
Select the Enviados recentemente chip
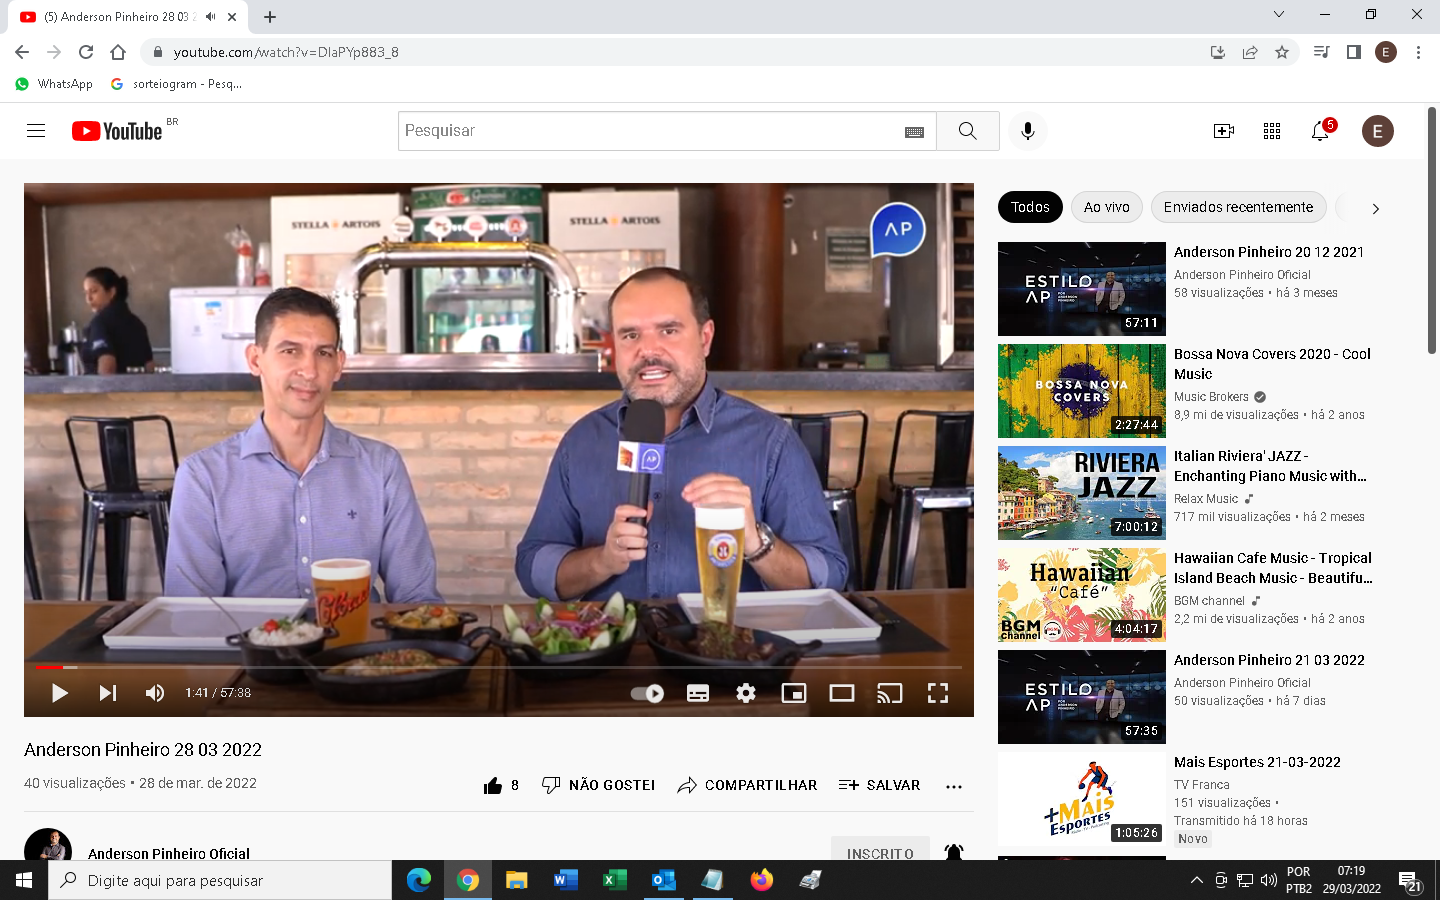pos(1238,207)
